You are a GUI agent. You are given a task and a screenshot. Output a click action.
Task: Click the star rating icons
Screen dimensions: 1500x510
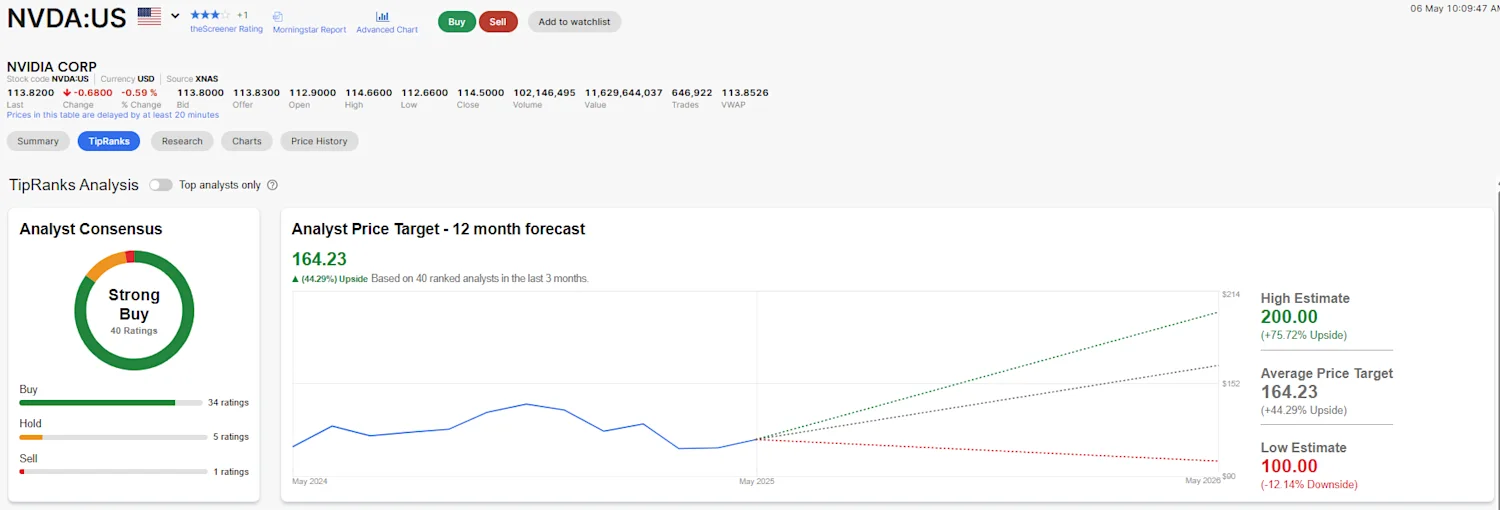[210, 15]
